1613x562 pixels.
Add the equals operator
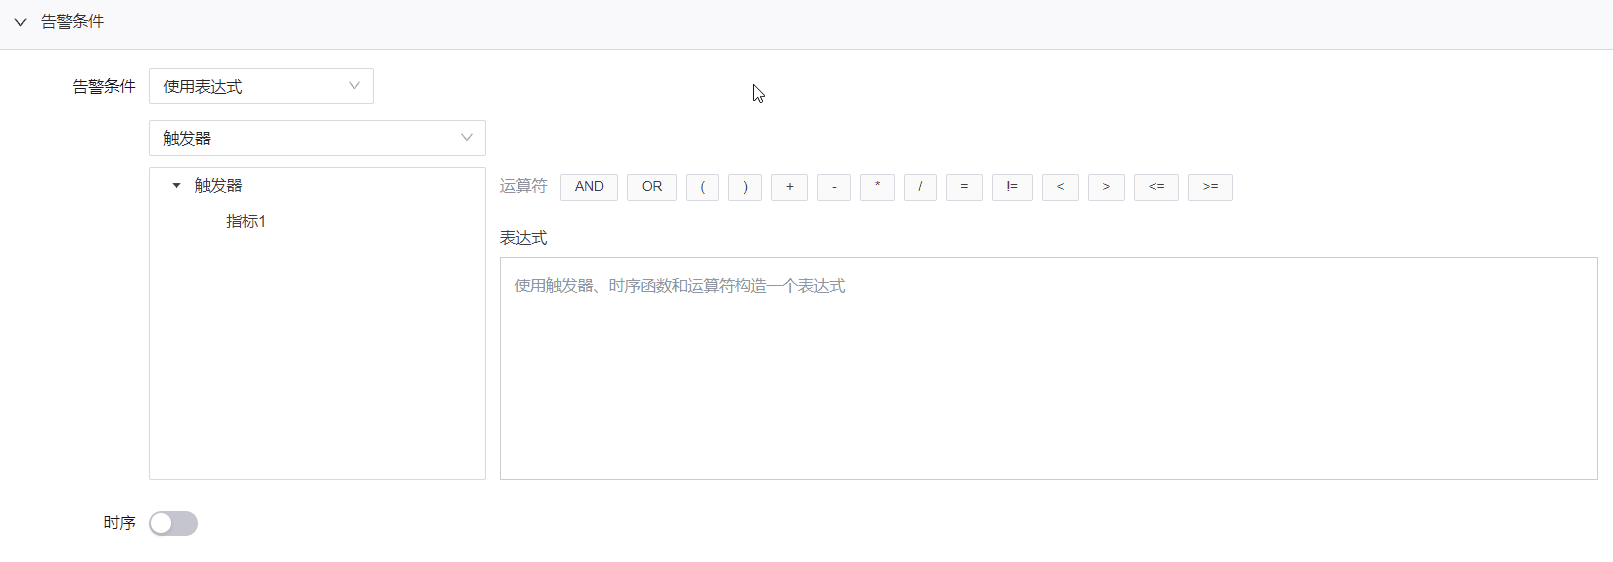click(964, 187)
